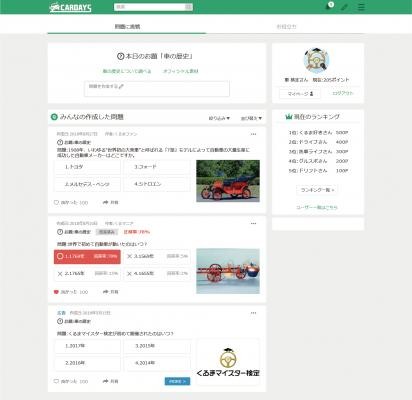Switch to the second tab on the right
Image resolution: width=412 pixels, height=400 pixels.
point(286,26)
